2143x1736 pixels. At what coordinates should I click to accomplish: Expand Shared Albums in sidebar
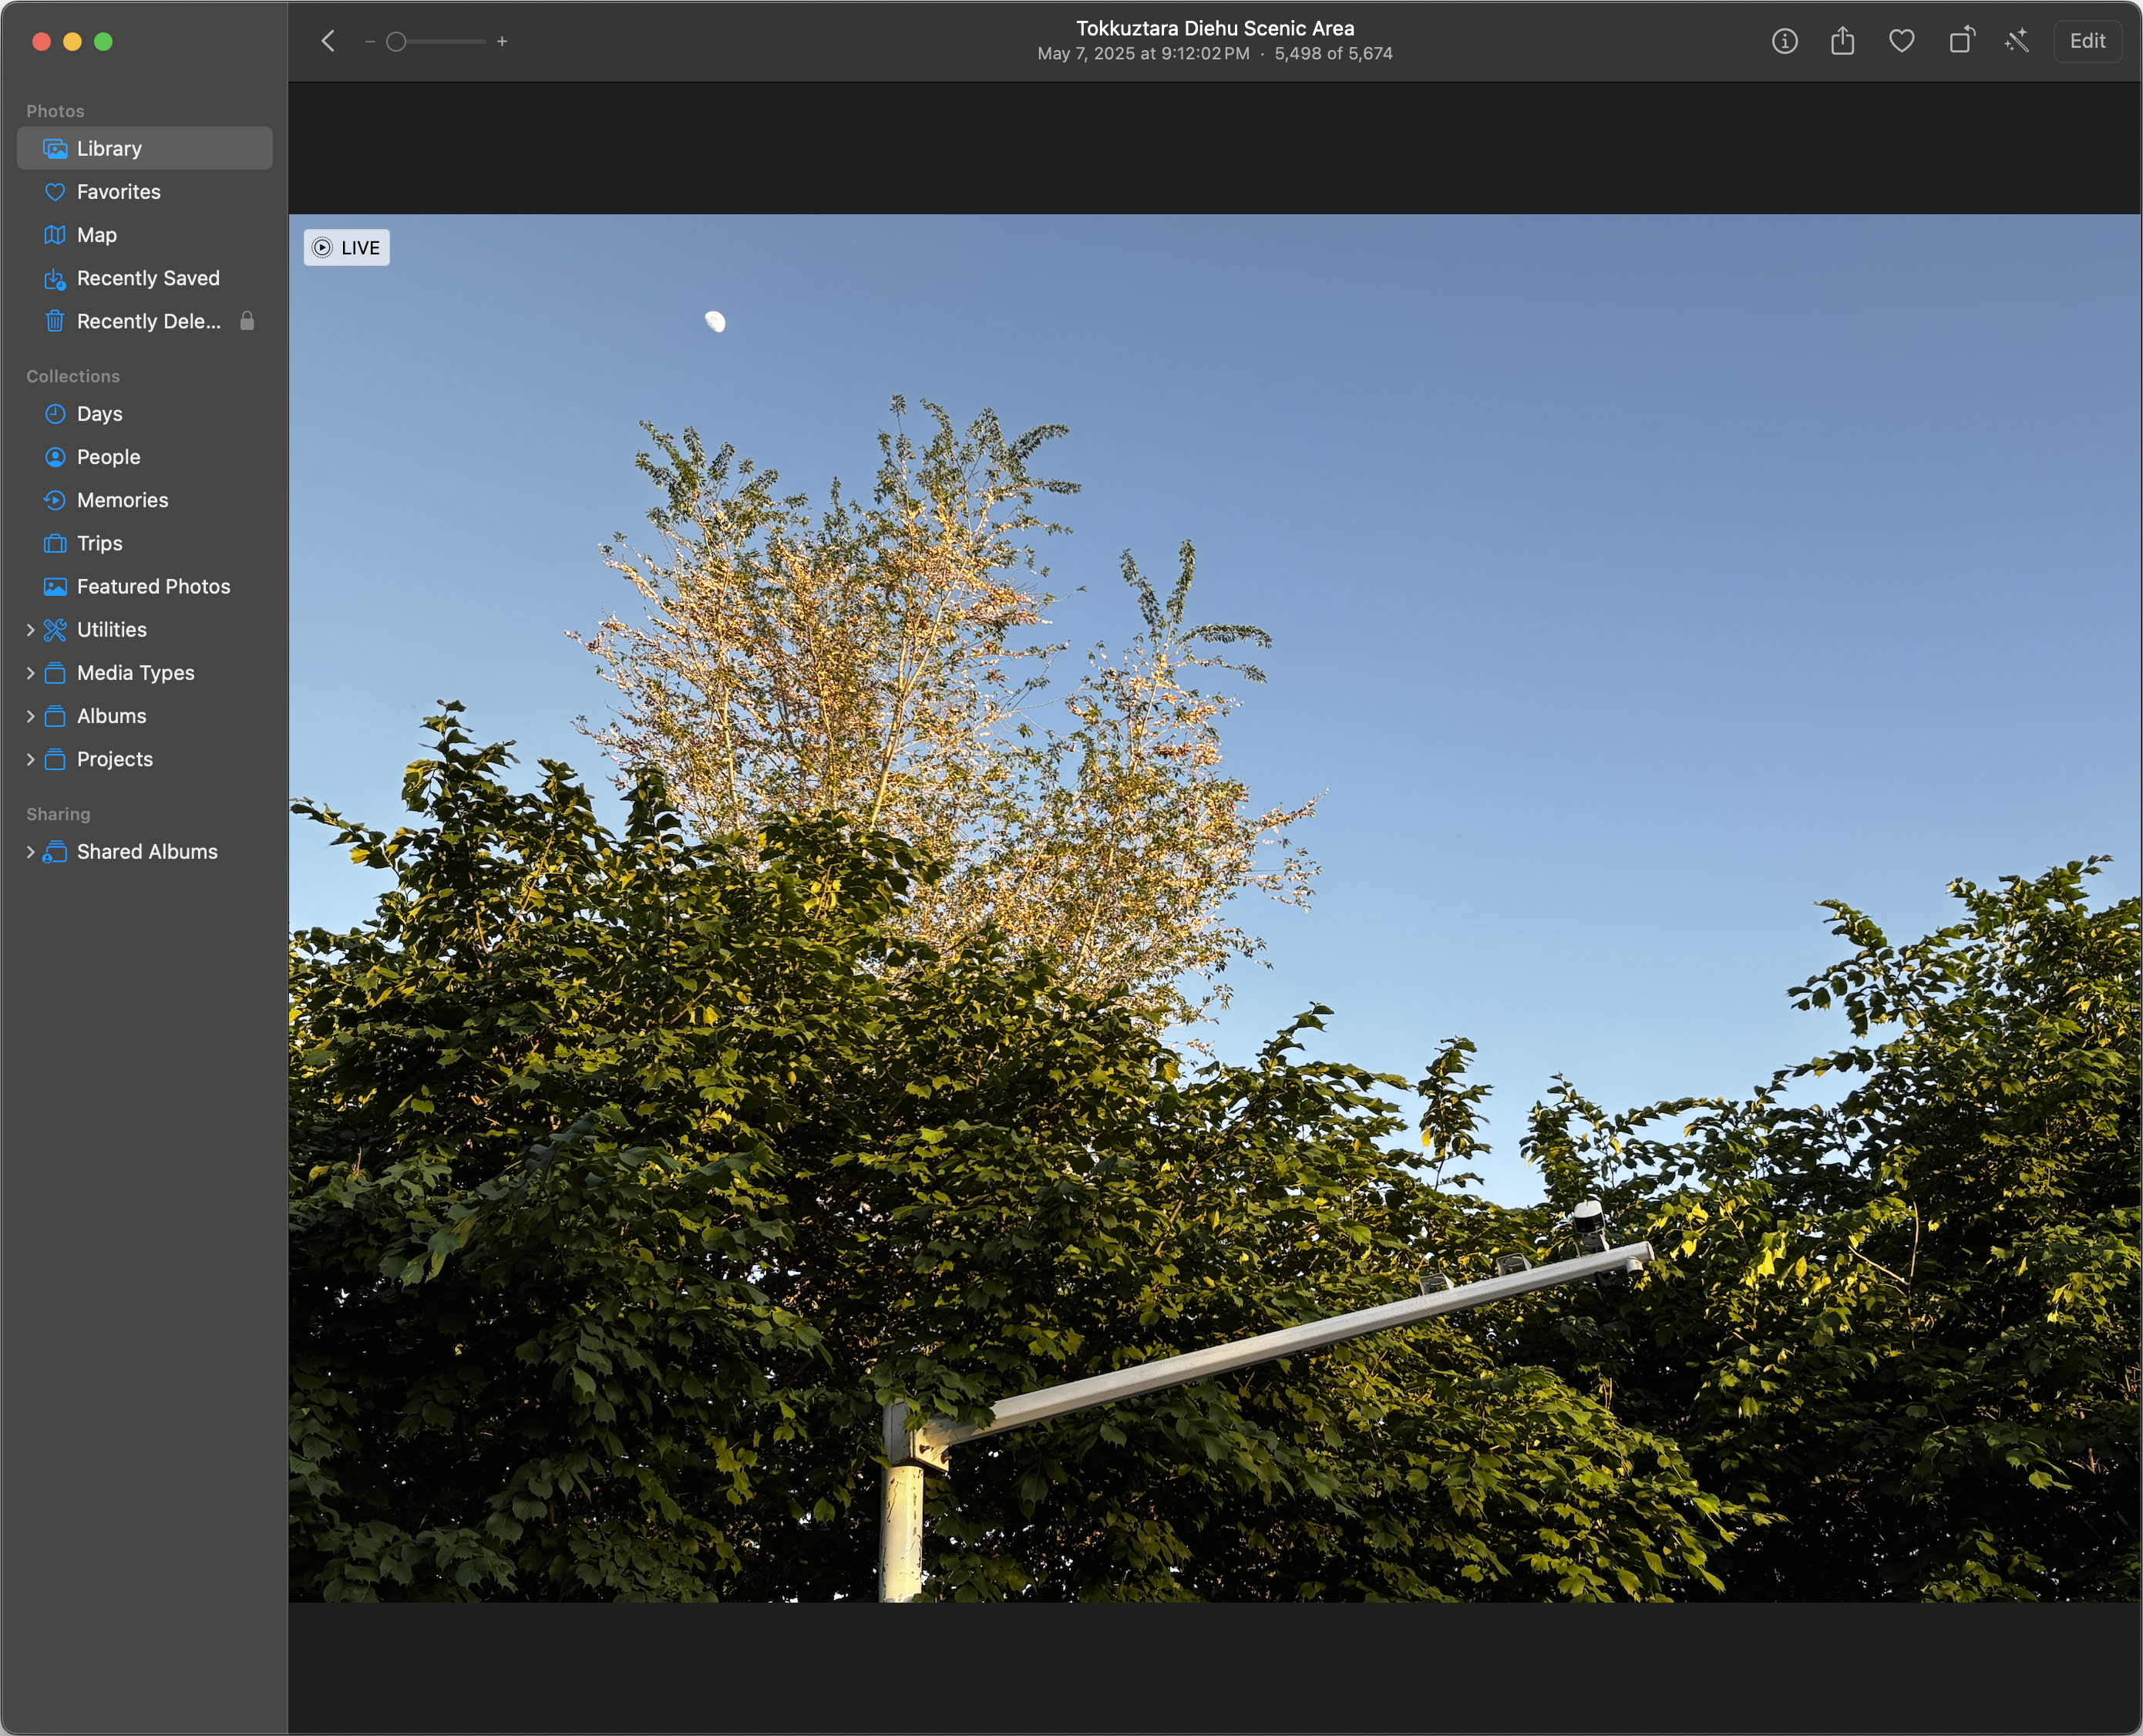[x=30, y=852]
